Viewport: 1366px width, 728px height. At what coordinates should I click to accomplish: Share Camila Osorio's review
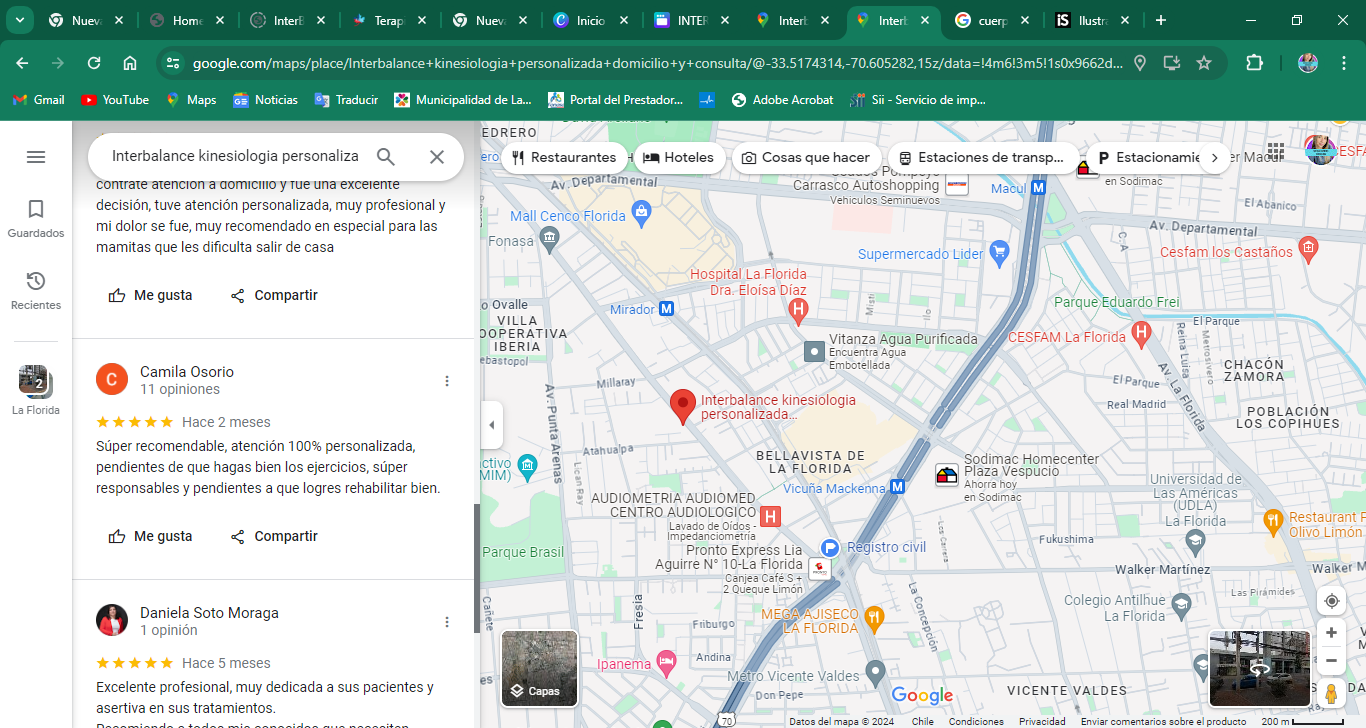[273, 536]
